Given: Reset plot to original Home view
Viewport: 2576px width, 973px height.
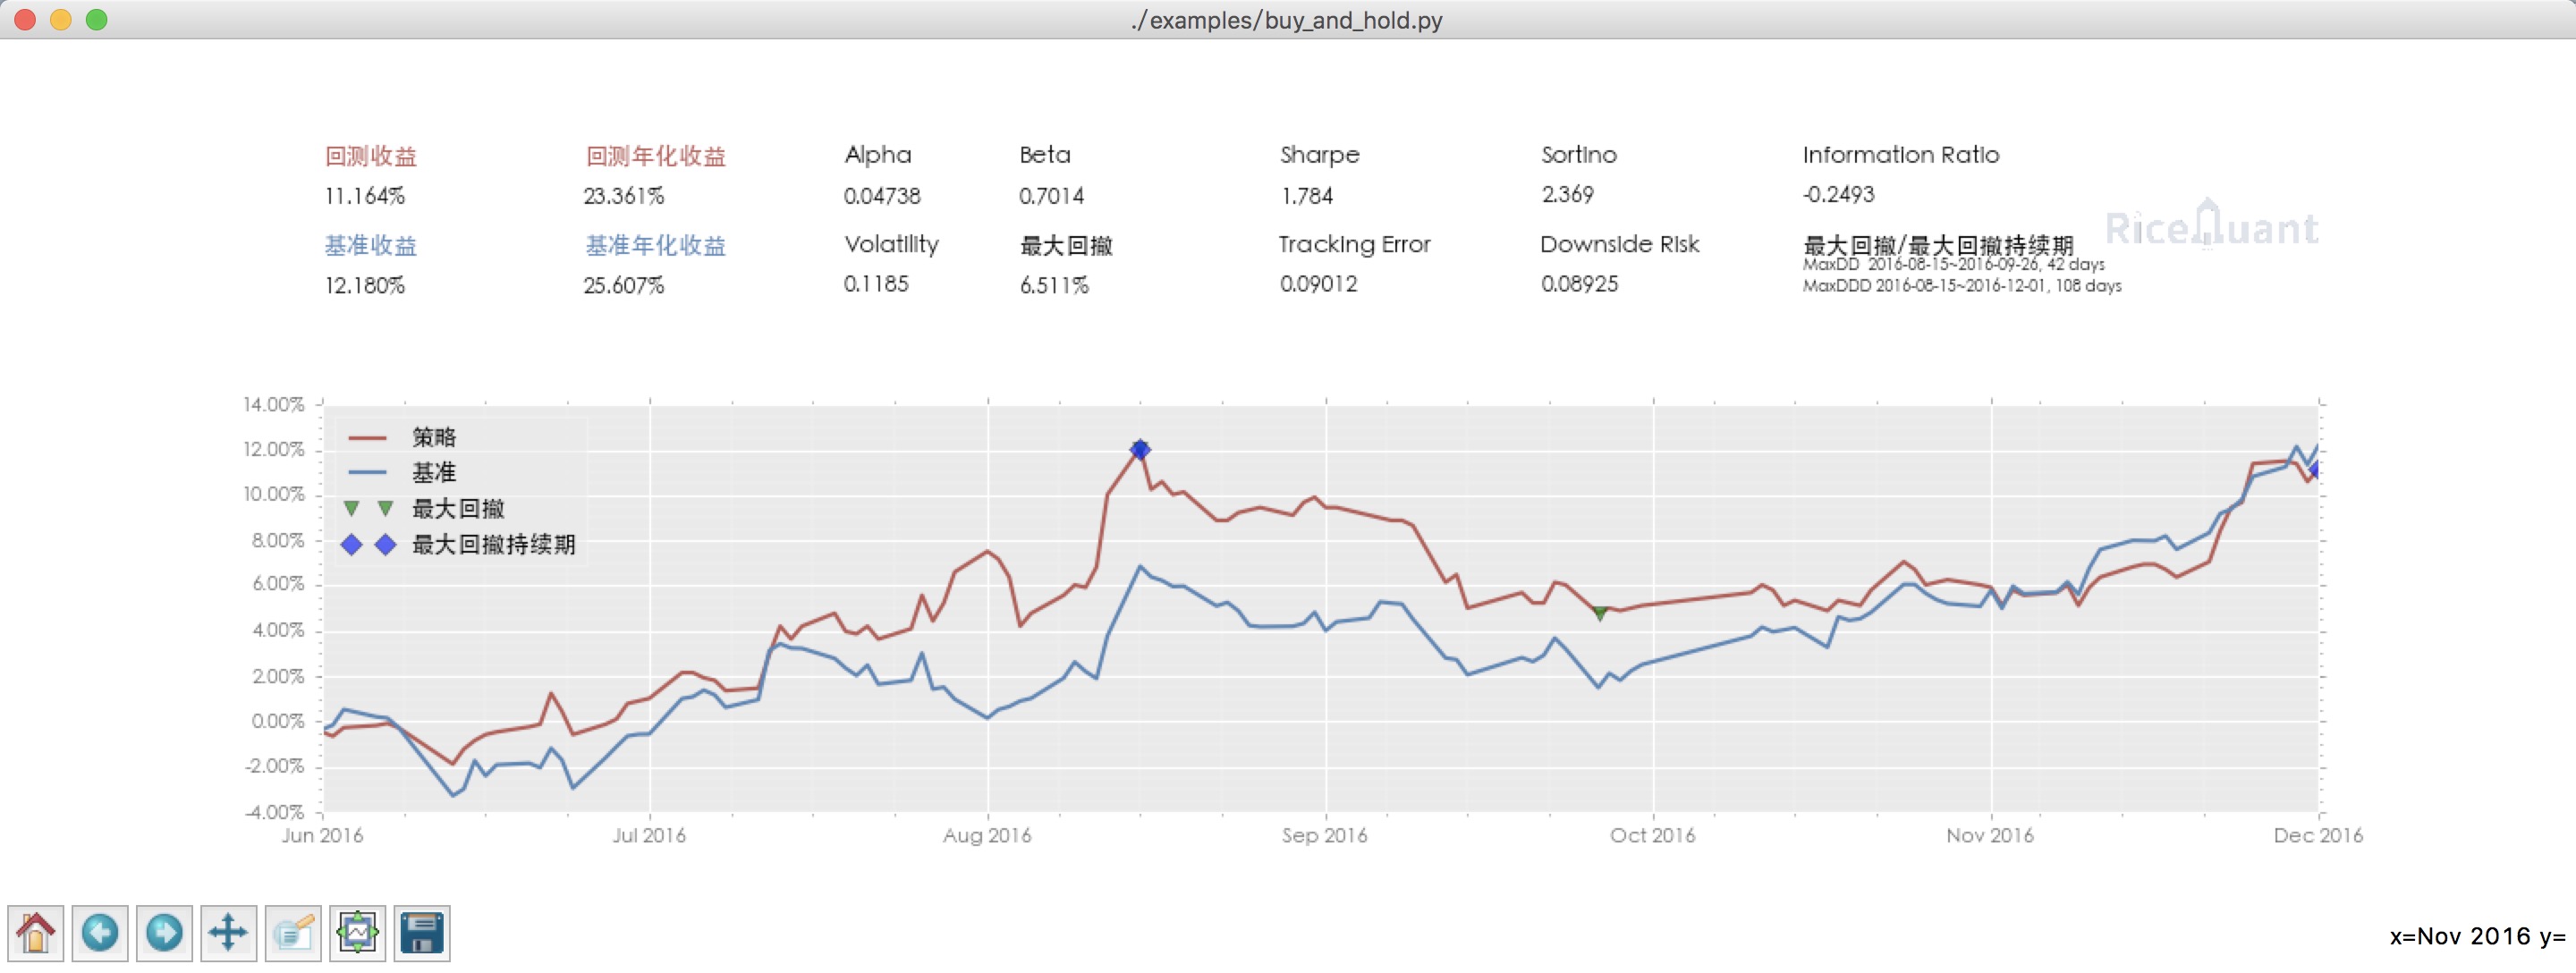Looking at the screenshot, I should tap(36, 932).
